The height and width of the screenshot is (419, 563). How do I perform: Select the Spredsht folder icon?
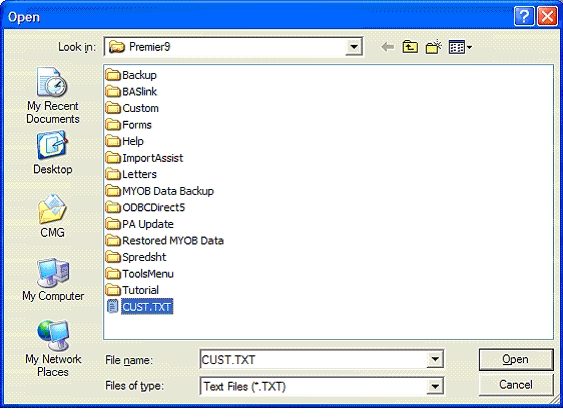113,257
